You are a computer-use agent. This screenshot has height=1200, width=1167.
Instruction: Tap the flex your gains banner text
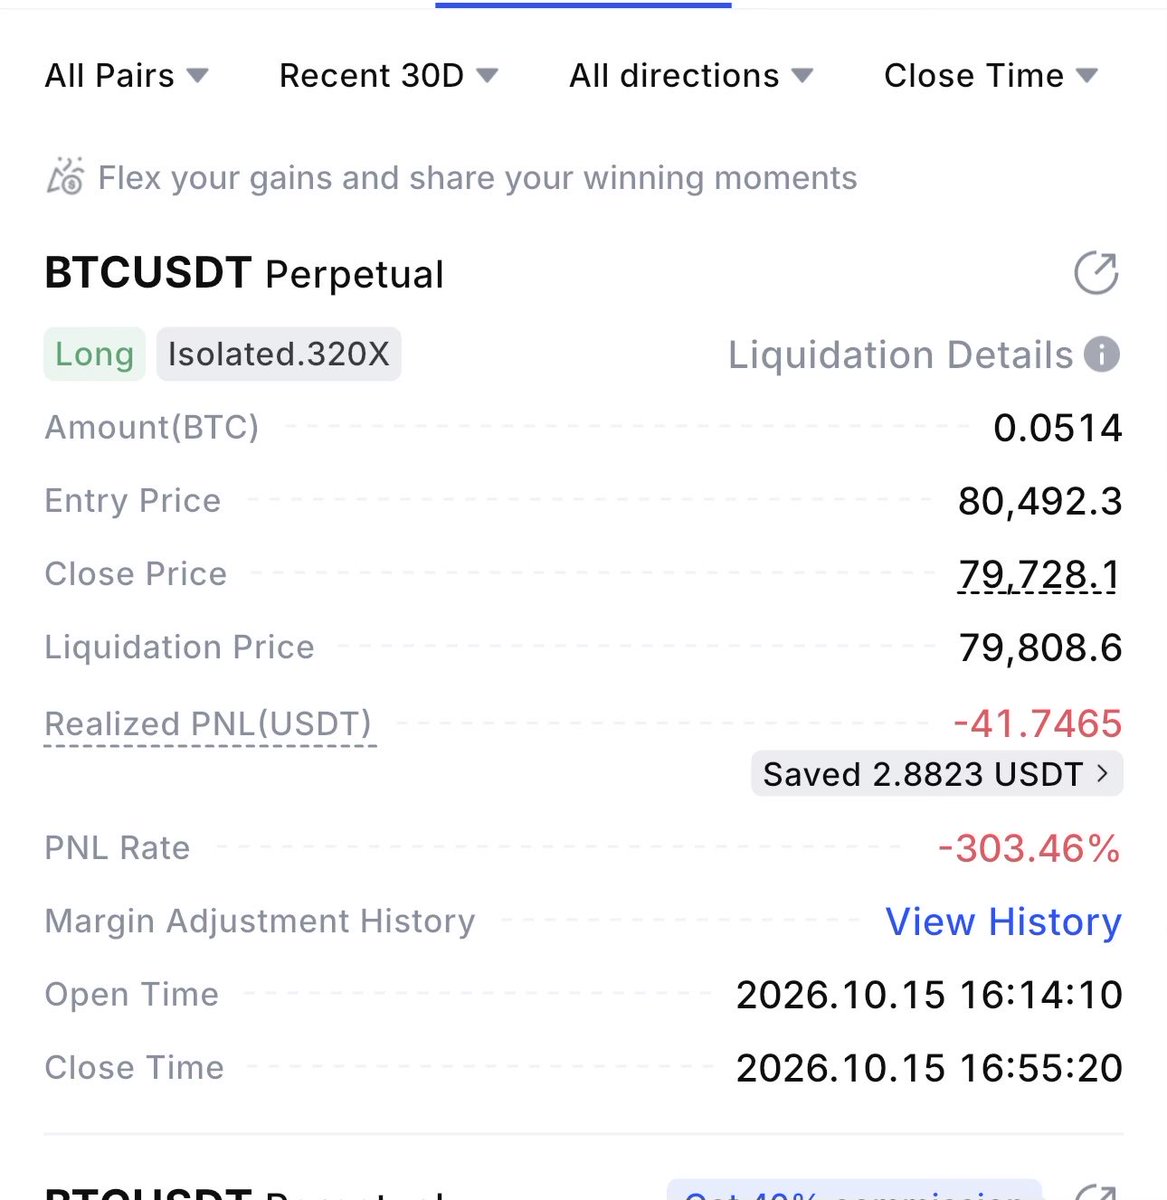click(477, 177)
